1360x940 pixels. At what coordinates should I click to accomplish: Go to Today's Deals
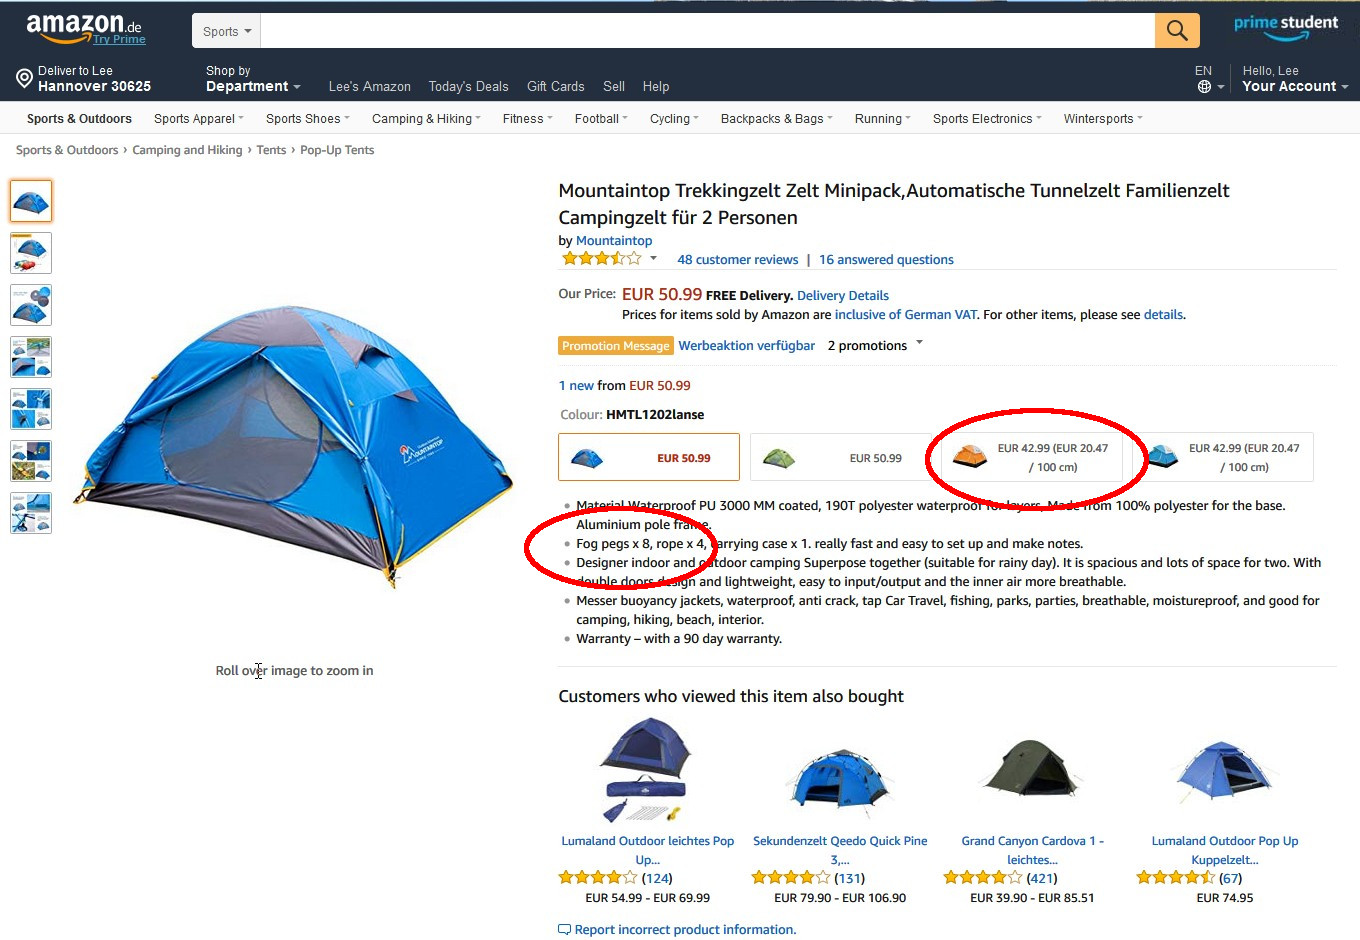click(x=468, y=86)
